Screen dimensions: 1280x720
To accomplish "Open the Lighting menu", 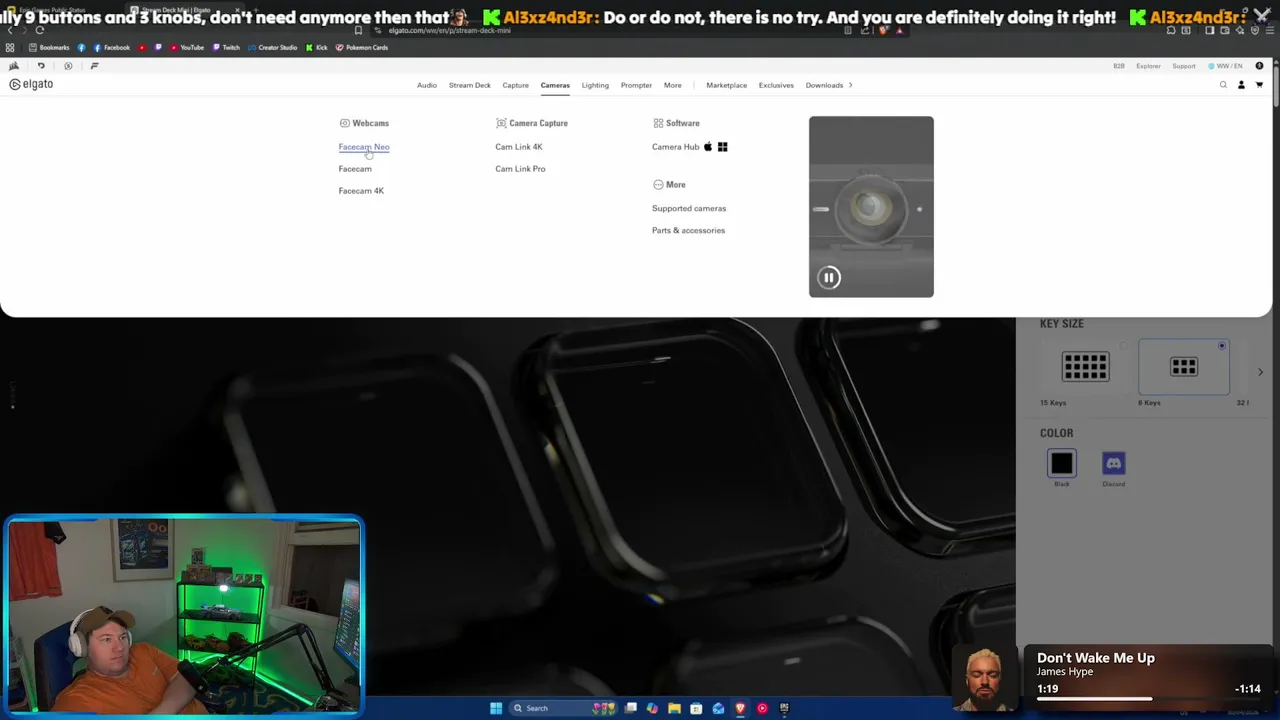I will click(595, 85).
